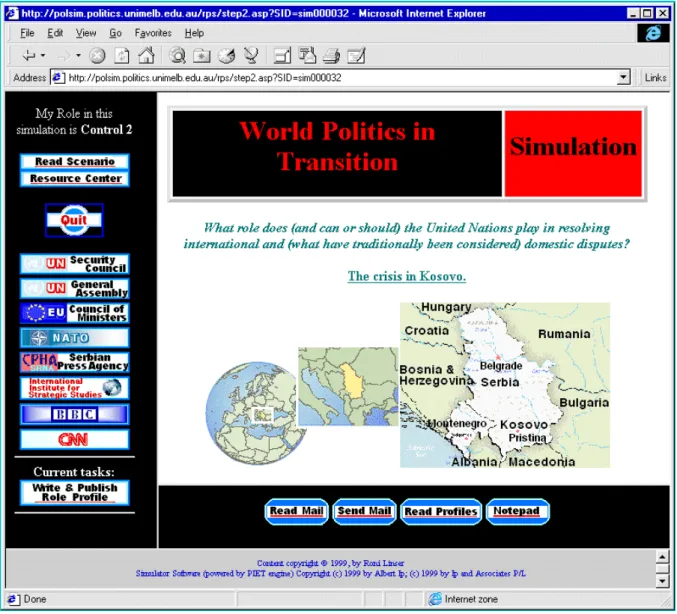Click the Internet zone status indicator
The image size is (677, 614).
pyautogui.click(x=463, y=599)
